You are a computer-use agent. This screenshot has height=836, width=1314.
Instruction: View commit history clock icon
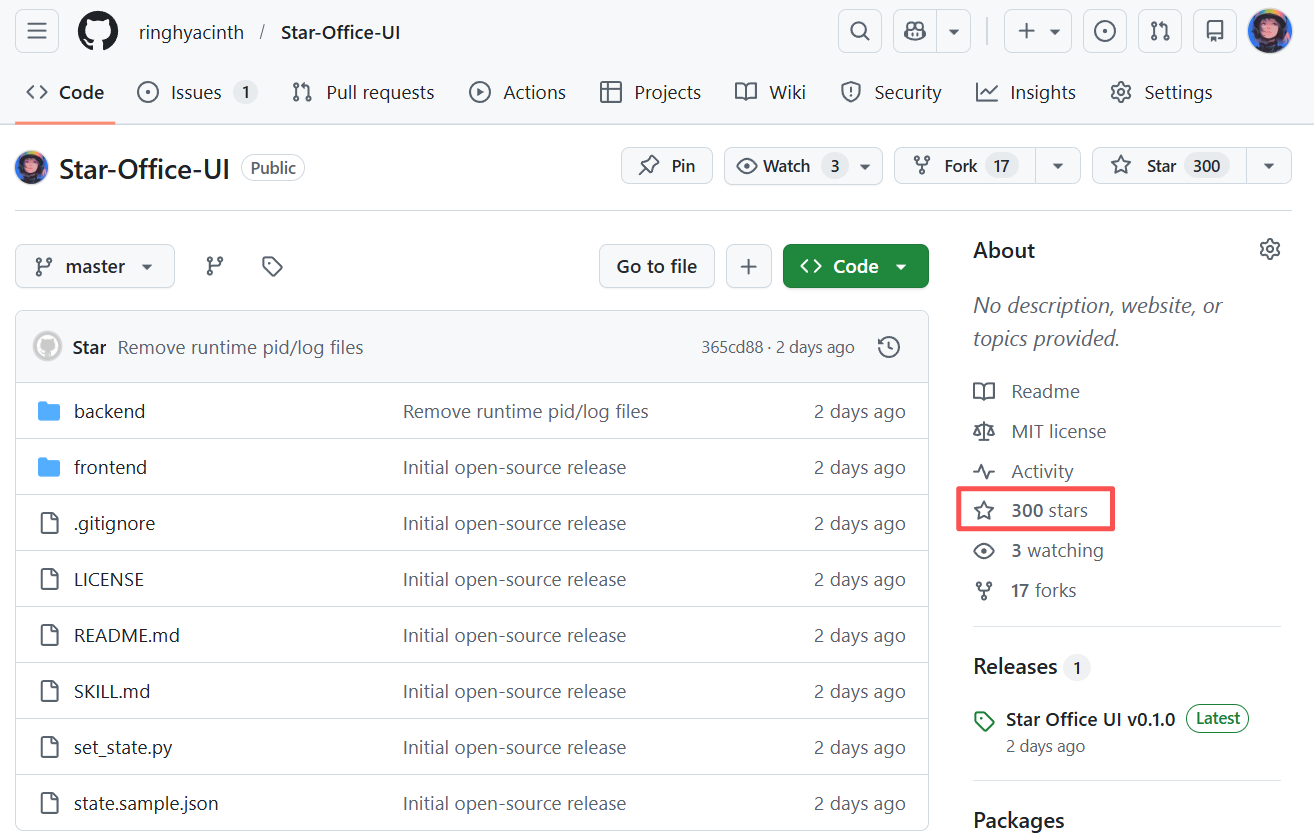click(888, 347)
